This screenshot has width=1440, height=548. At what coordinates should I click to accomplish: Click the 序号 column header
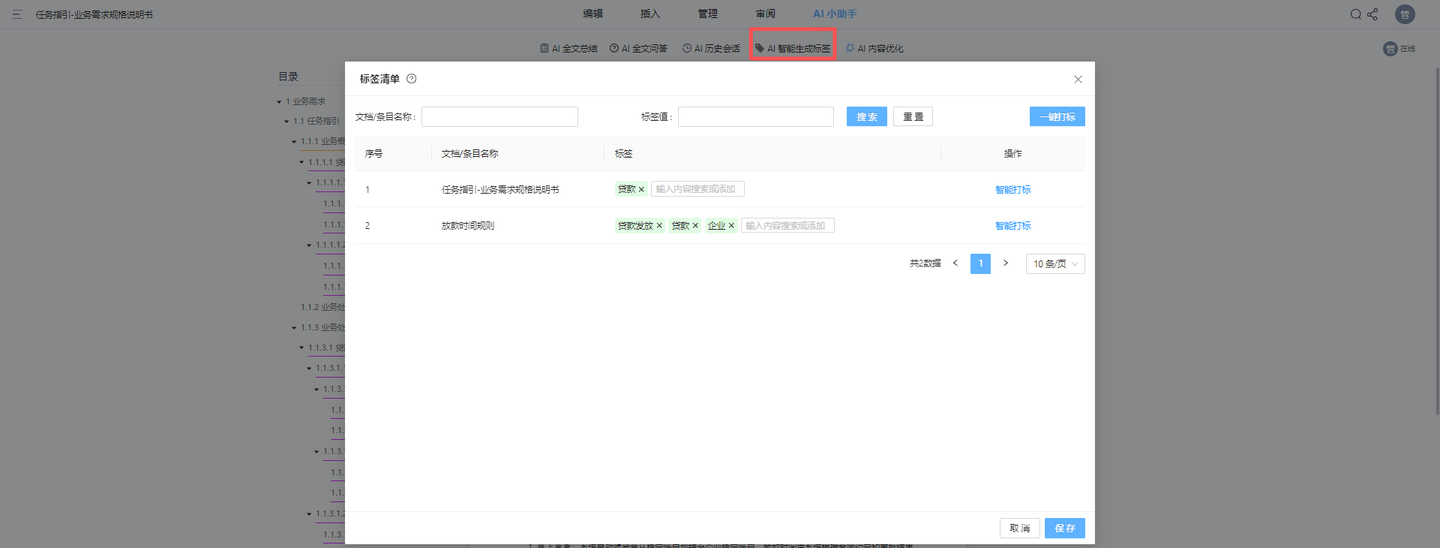(374, 154)
